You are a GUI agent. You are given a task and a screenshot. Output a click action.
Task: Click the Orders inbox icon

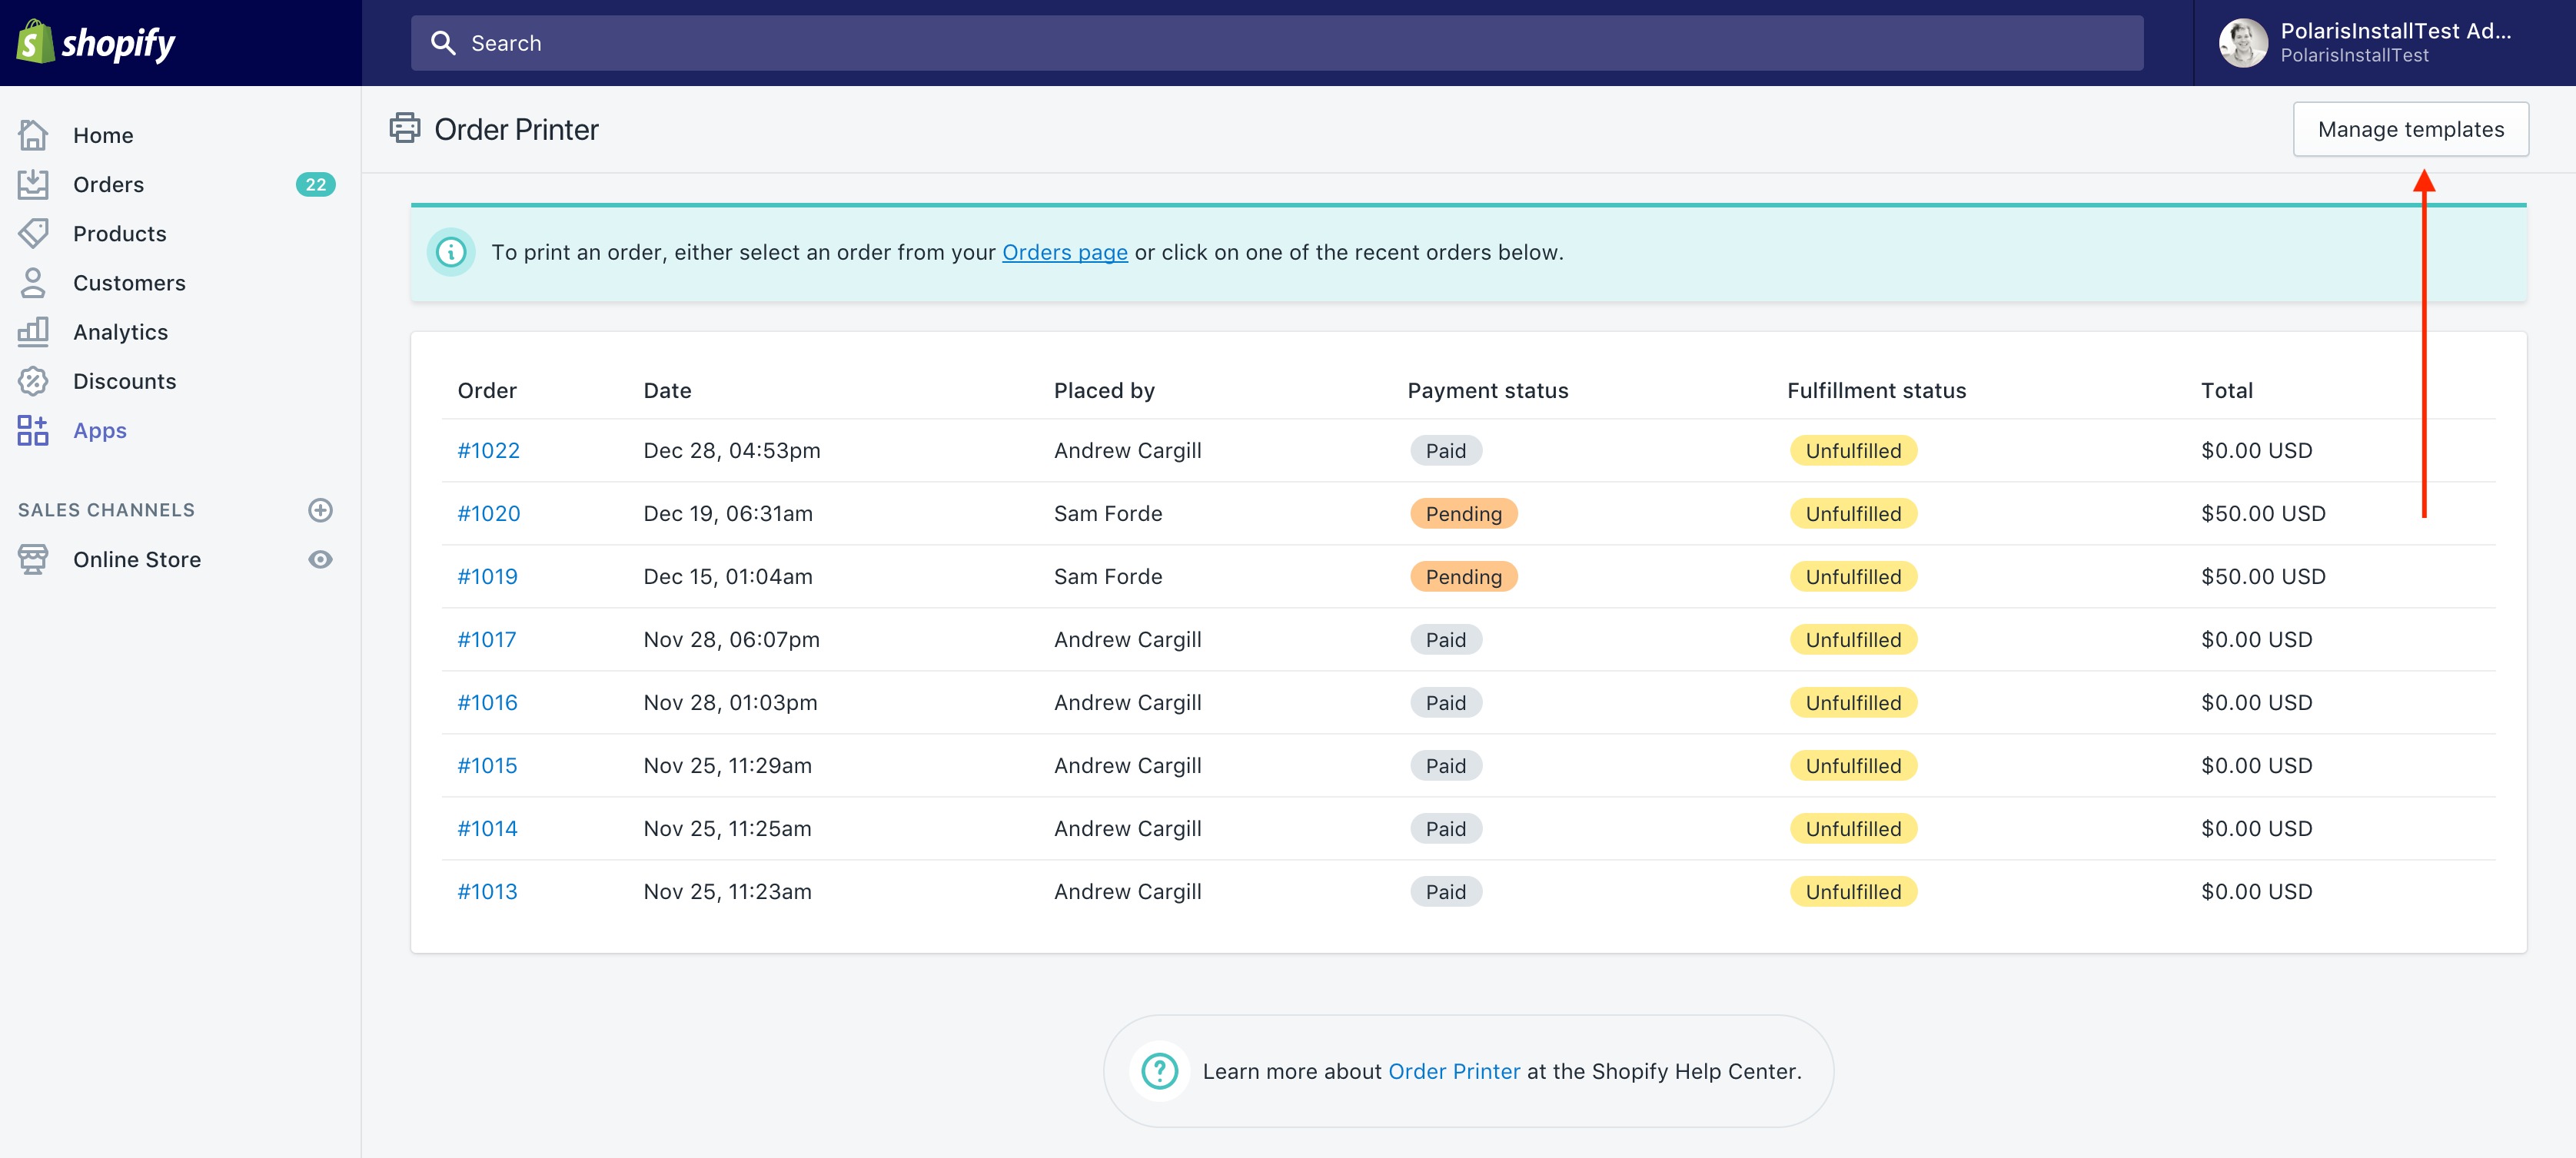(x=33, y=184)
